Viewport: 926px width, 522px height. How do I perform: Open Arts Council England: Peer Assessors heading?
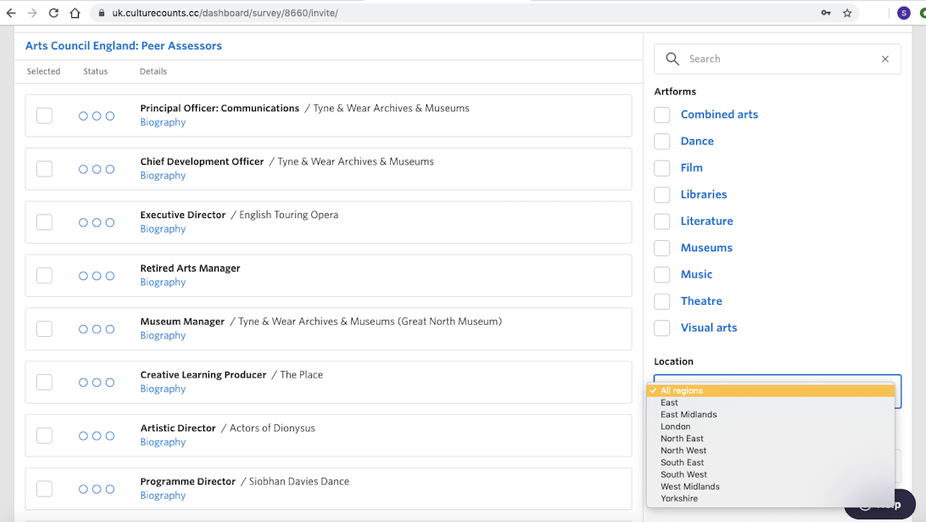[x=123, y=46]
